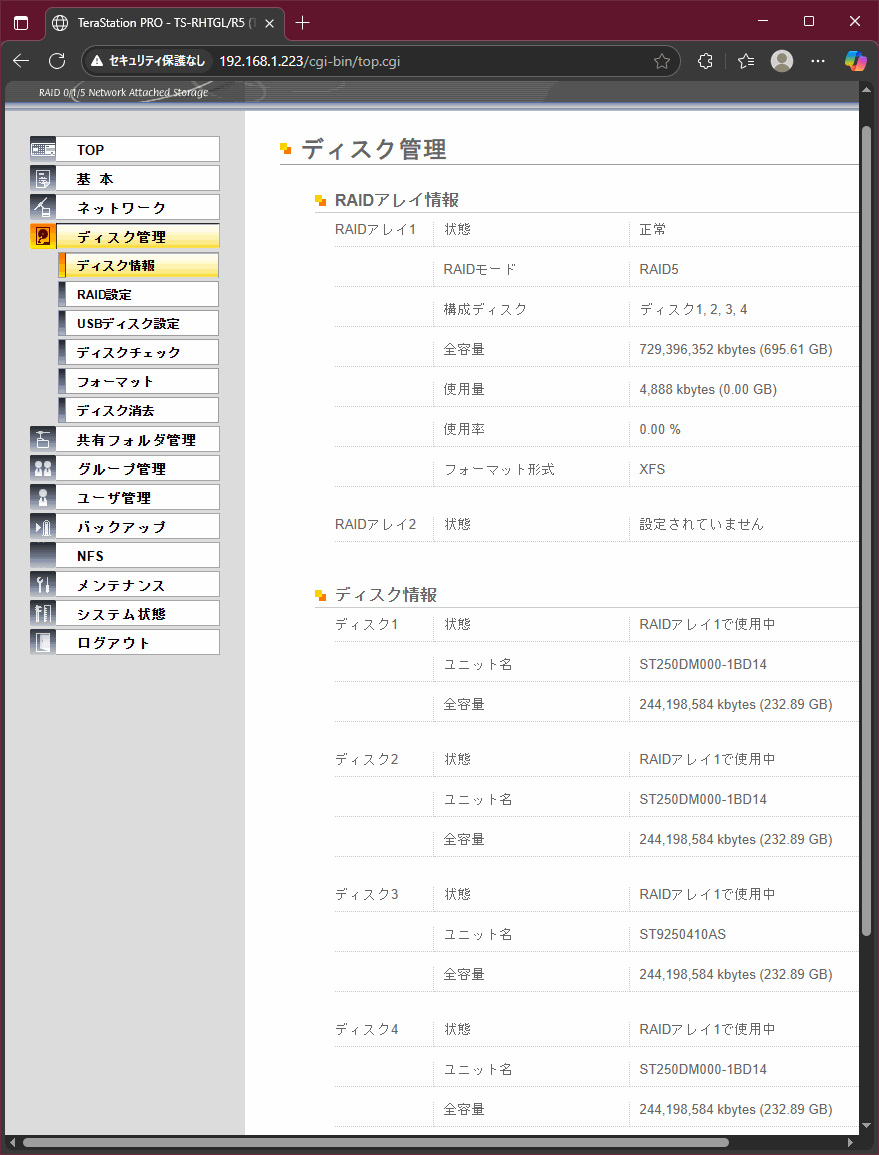Screen dimensions: 879x1155
Task: Select the USBディスク設定 submenu item
Action: point(138,324)
